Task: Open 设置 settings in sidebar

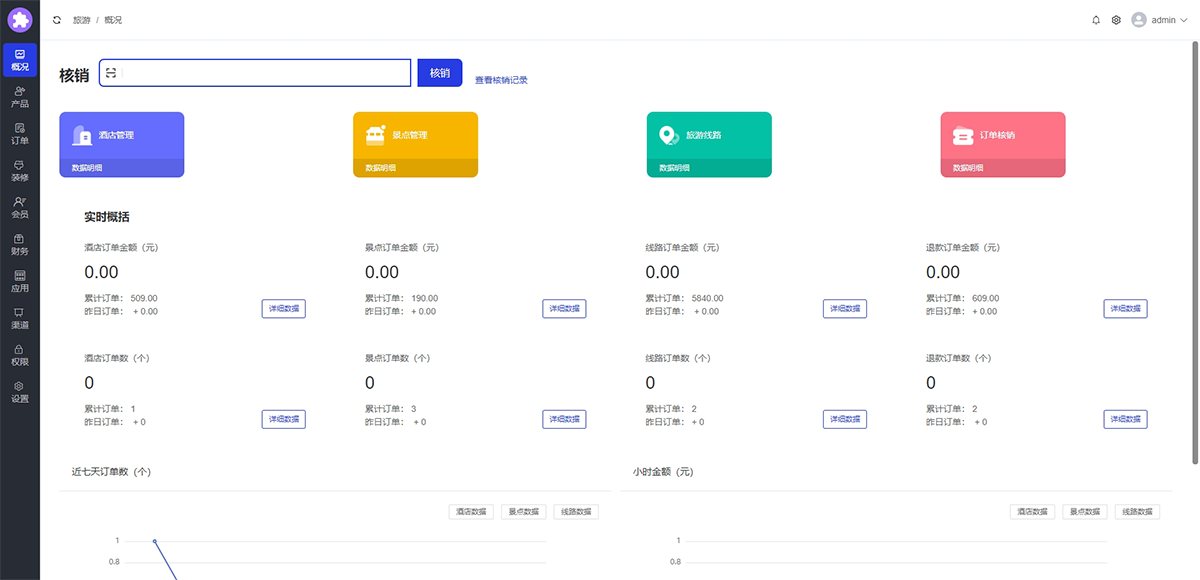Action: click(20, 392)
